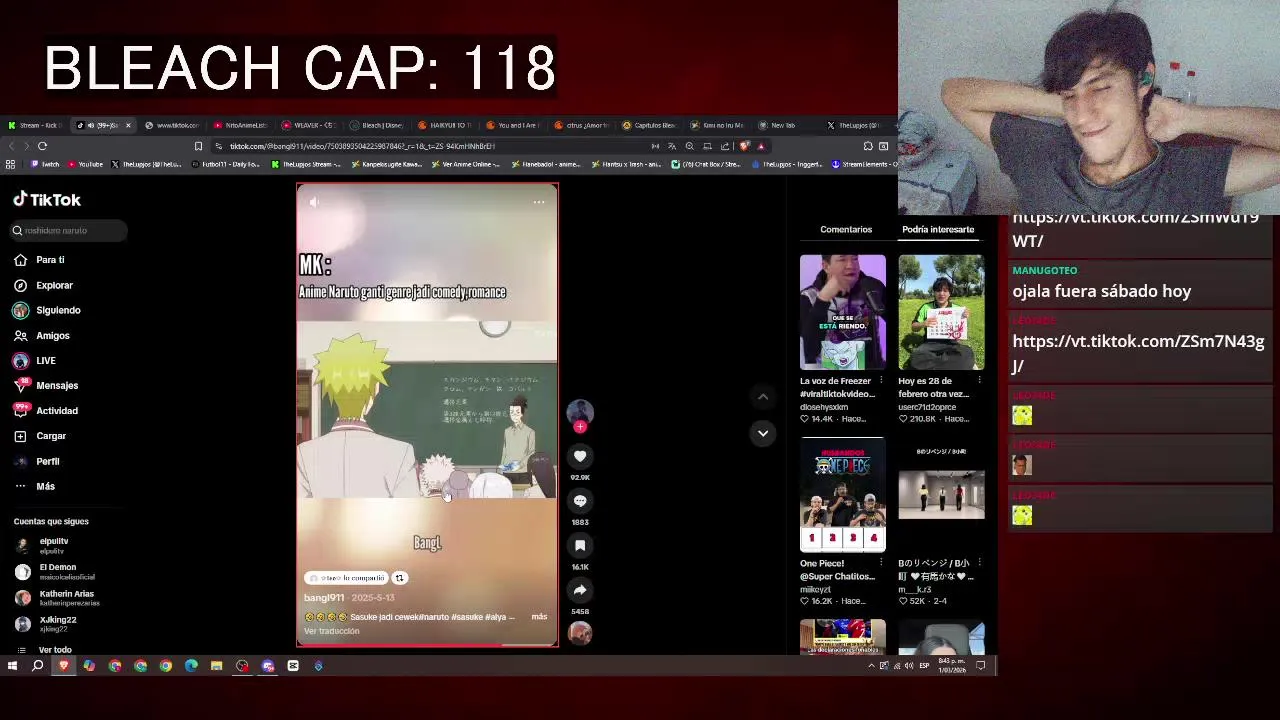This screenshot has height=720, width=1280.
Task: Open the bangl911 creator name link
Action: pyautogui.click(x=324, y=598)
